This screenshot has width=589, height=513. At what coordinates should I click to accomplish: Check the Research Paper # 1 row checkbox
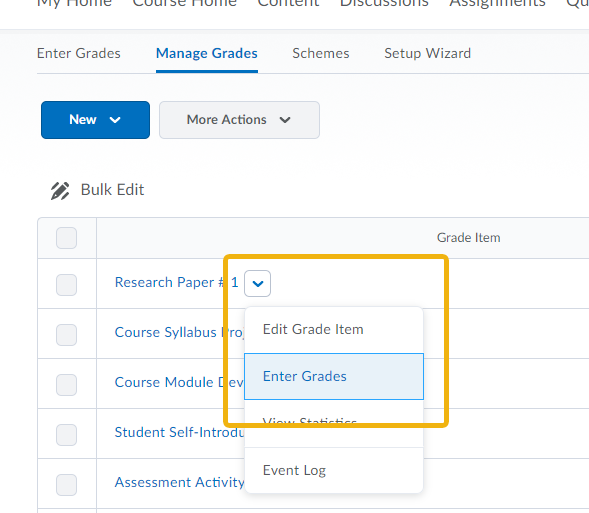[x=66, y=285]
